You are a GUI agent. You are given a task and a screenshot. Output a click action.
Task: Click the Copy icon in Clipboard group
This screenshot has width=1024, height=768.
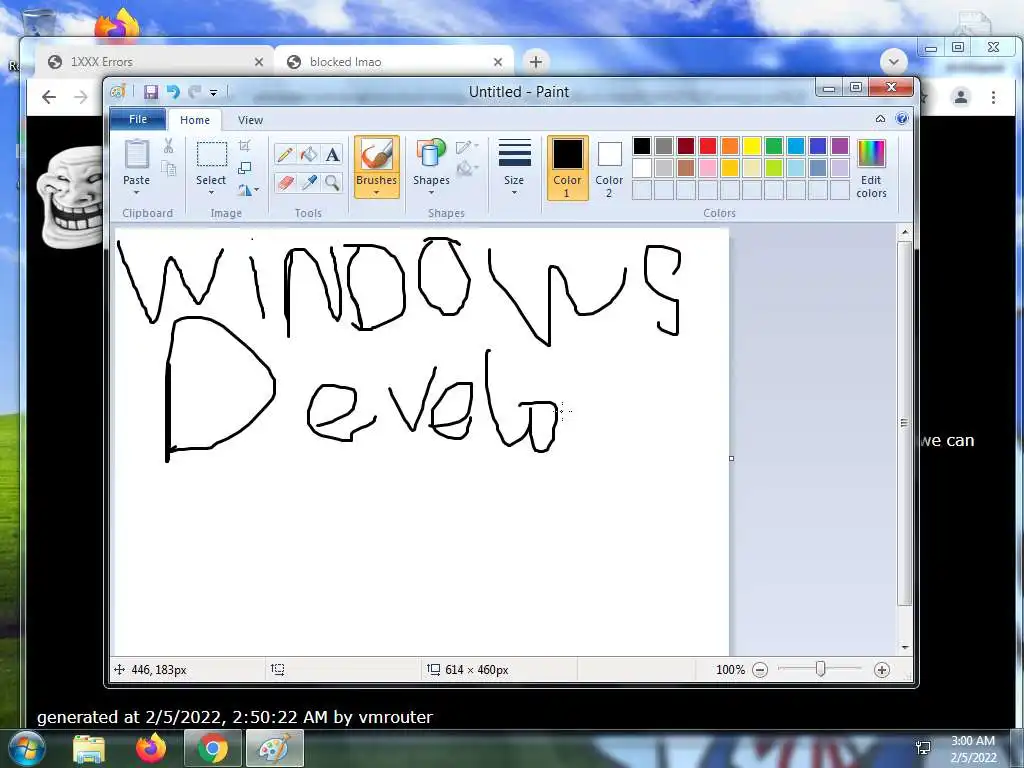pos(168,168)
